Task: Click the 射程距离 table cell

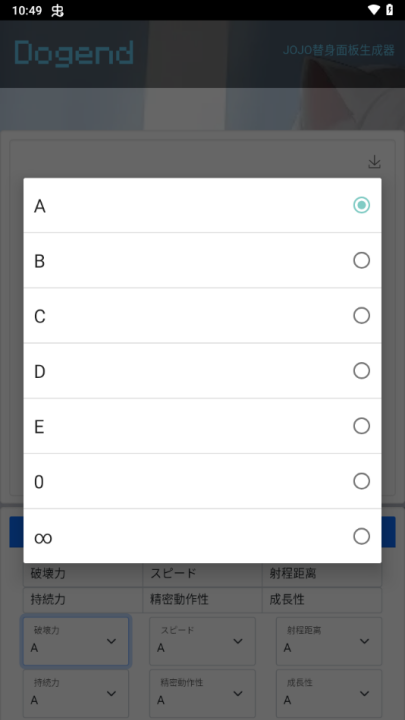Action: (x=322, y=574)
